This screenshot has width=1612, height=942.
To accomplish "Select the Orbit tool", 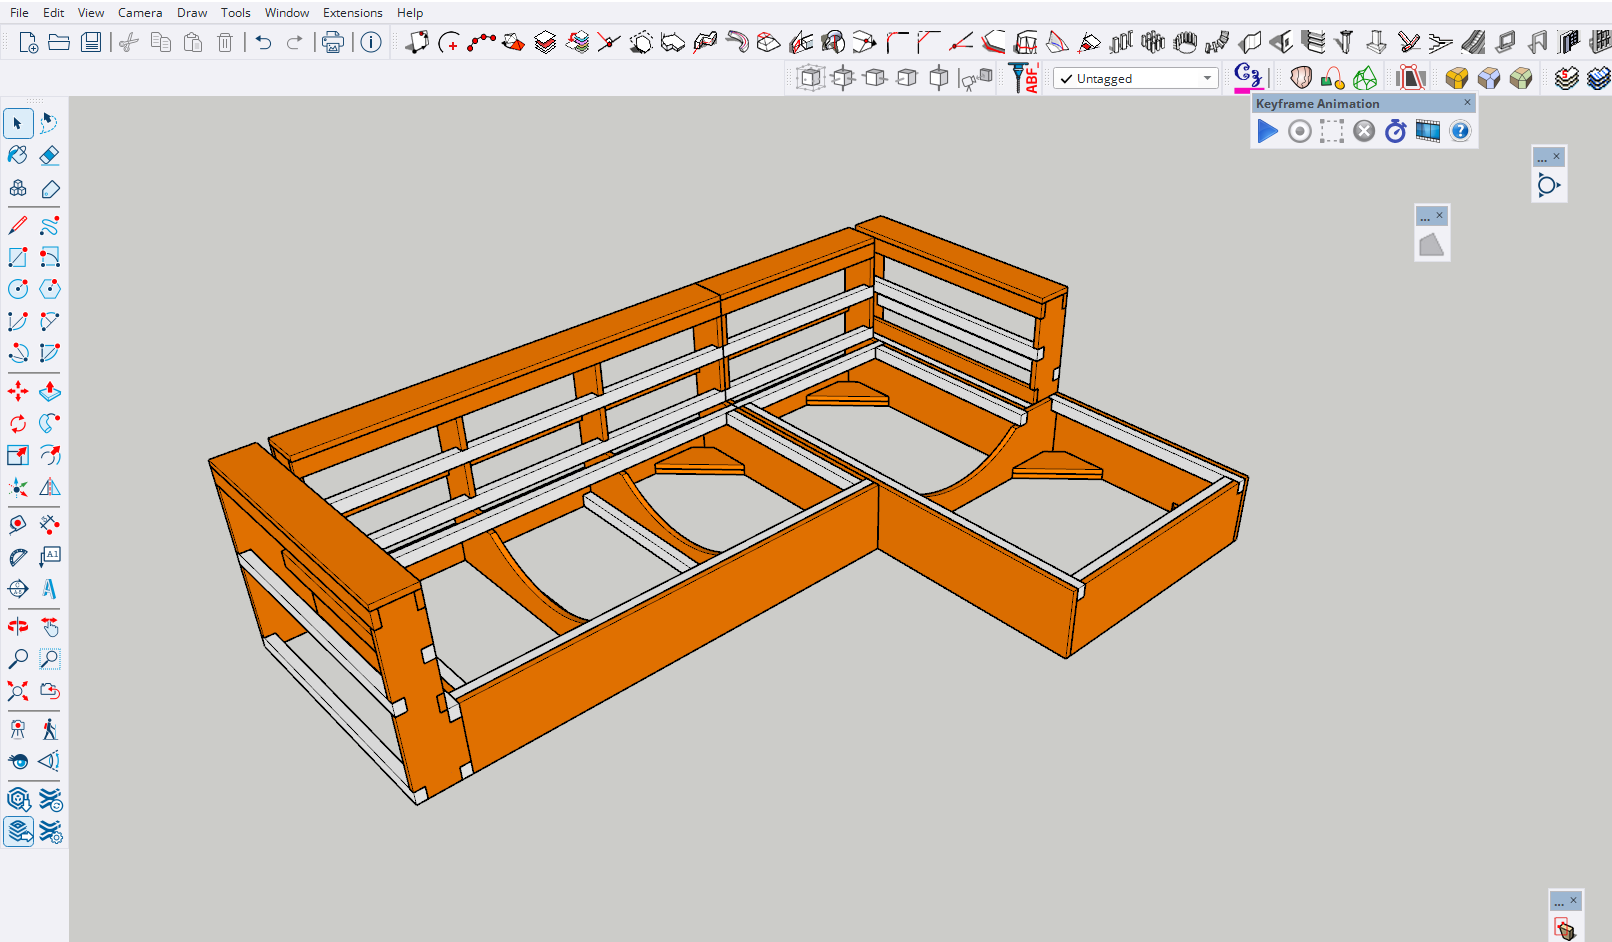I will [18, 626].
